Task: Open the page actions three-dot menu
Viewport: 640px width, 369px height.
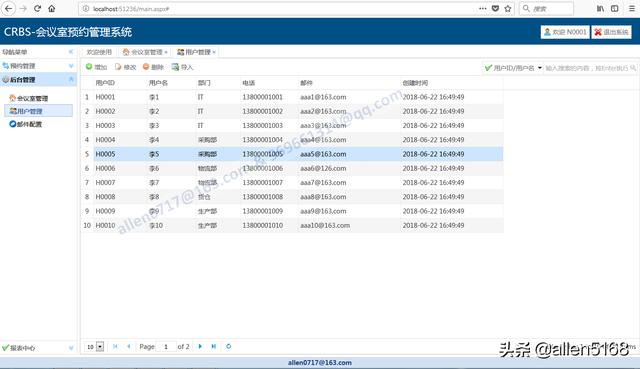Action: tap(482, 8)
